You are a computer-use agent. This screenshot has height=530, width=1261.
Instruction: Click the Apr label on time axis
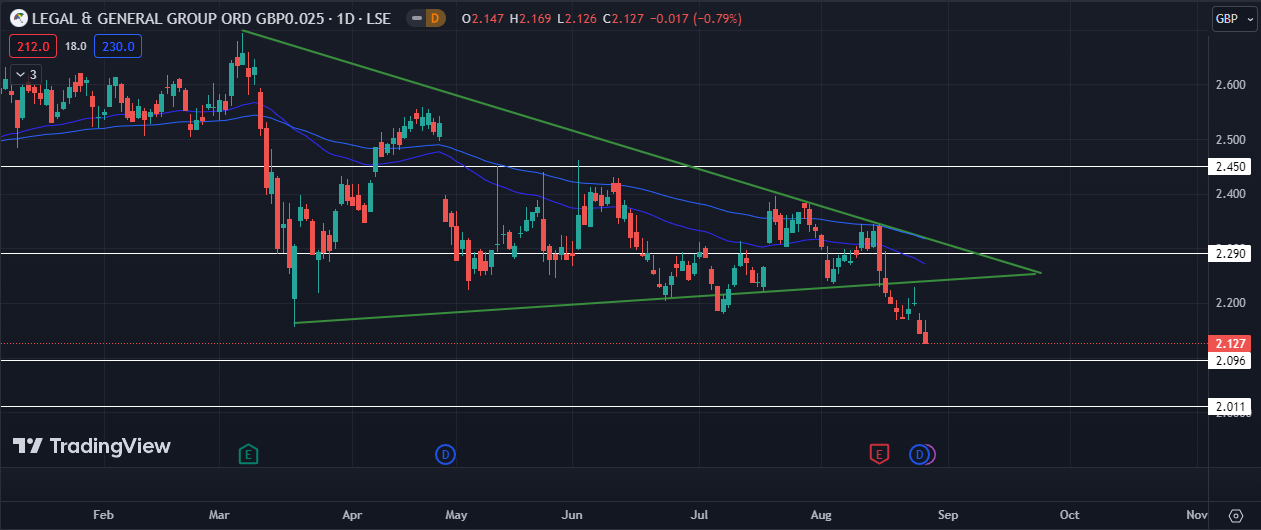(x=351, y=515)
